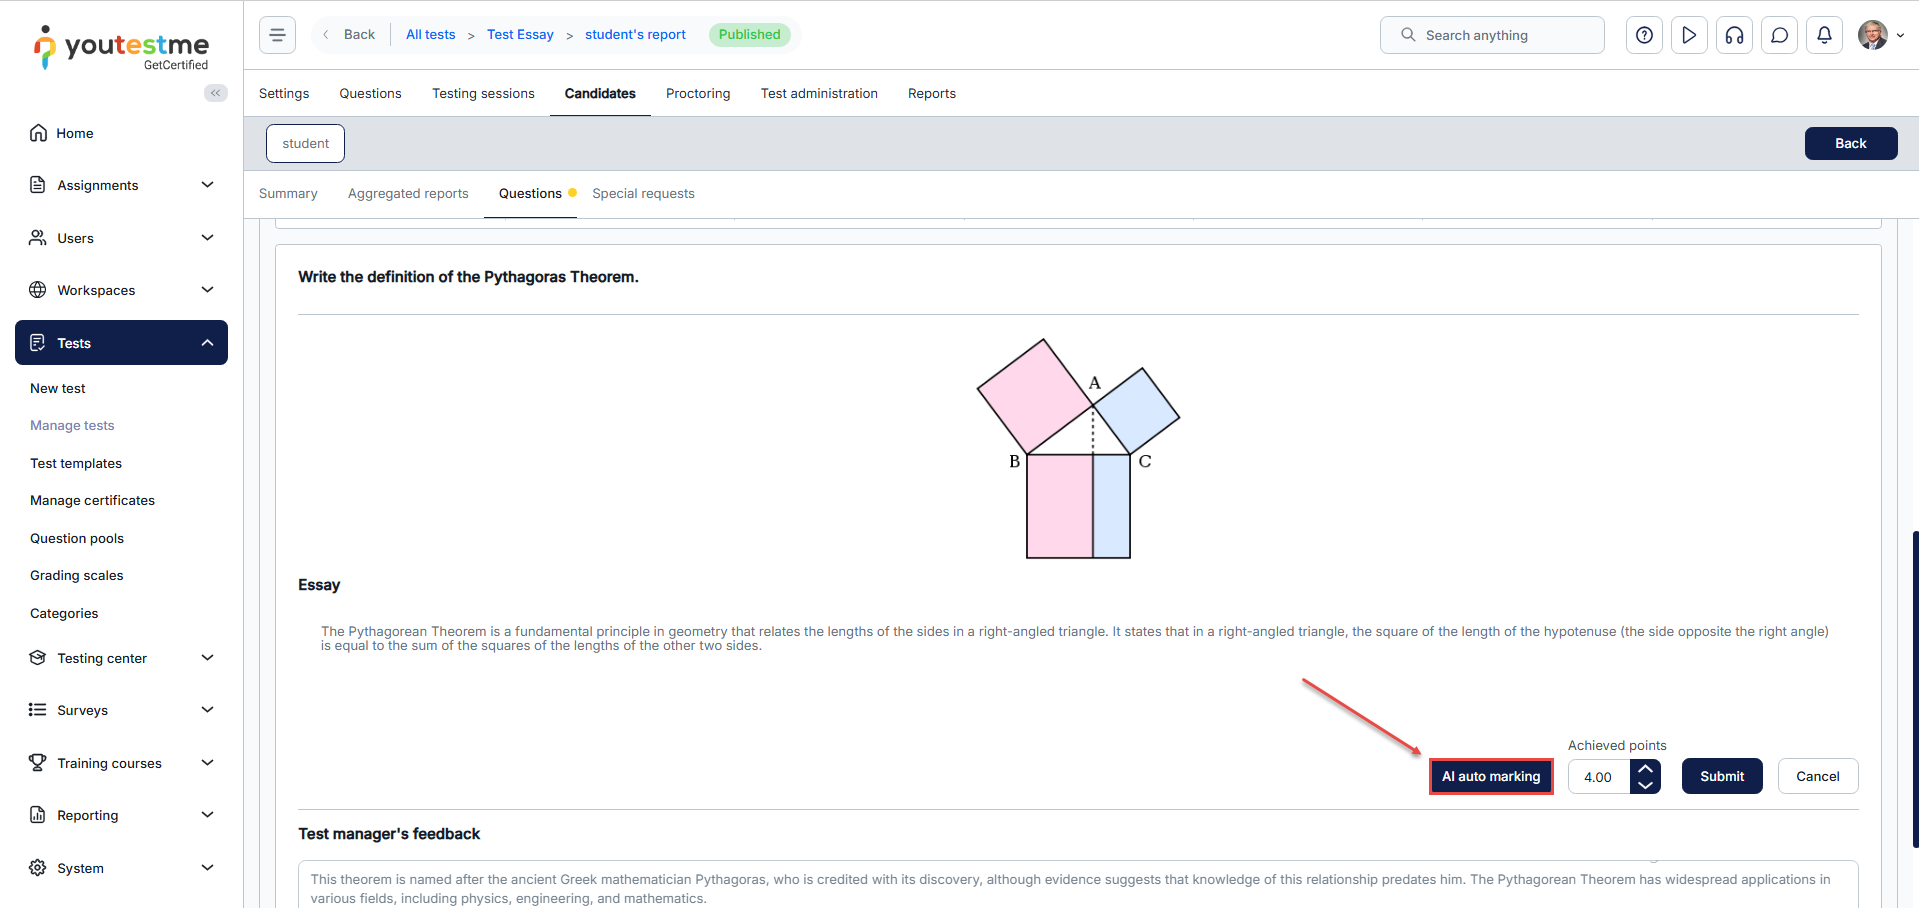This screenshot has height=908, width=1919.
Task: Expand the Assignments menu chevron
Action: (207, 185)
